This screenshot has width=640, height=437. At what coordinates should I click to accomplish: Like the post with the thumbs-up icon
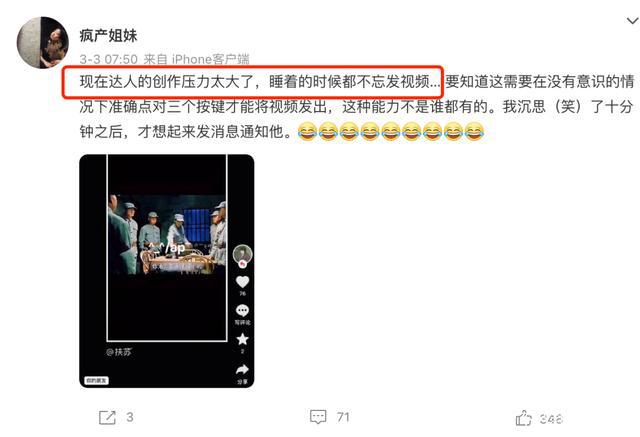click(x=523, y=418)
